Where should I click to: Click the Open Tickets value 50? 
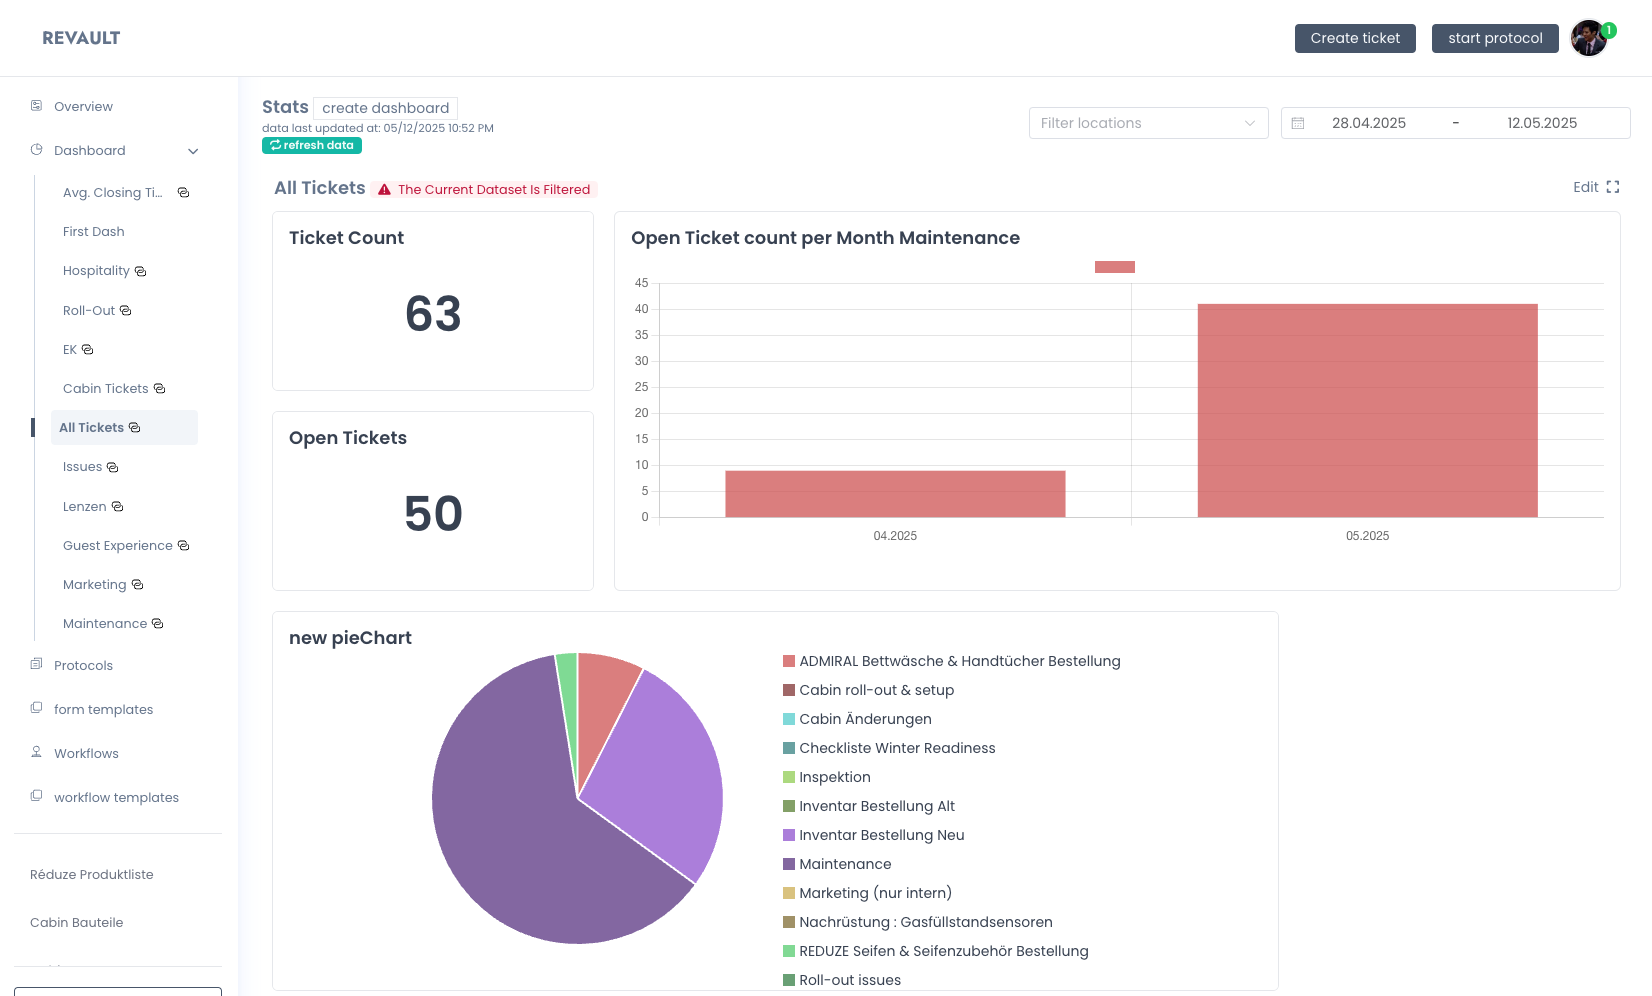pyautogui.click(x=433, y=514)
